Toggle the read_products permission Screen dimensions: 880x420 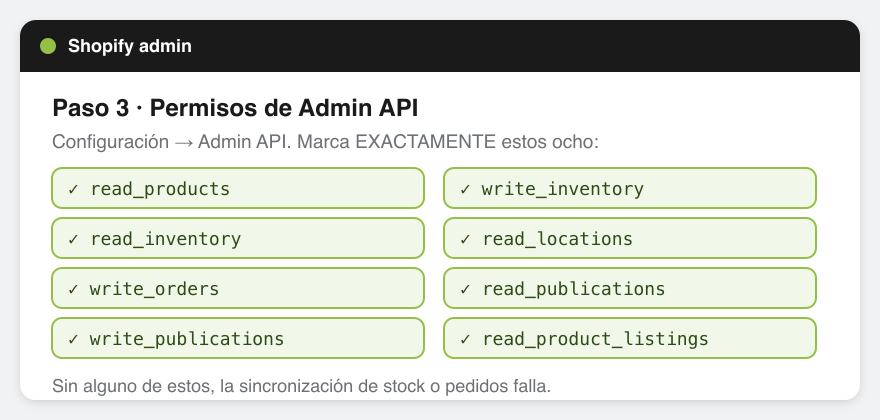[238, 188]
